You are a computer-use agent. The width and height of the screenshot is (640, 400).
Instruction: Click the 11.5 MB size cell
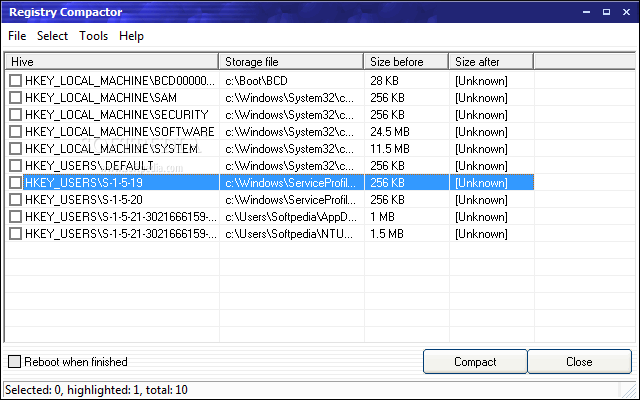click(x=390, y=149)
